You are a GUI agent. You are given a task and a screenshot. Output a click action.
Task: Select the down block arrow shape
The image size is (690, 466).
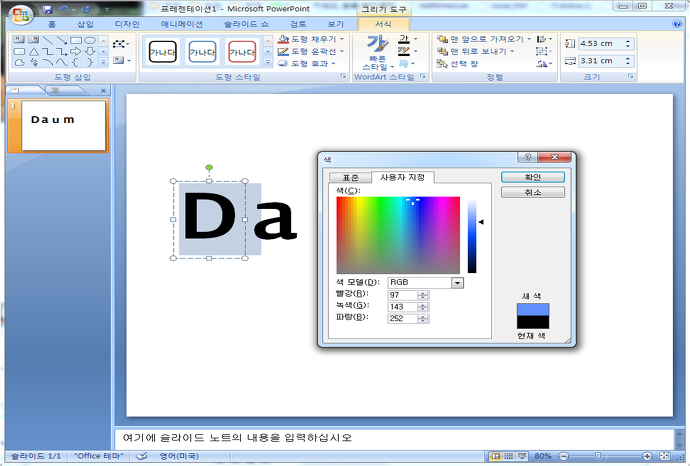90,51
